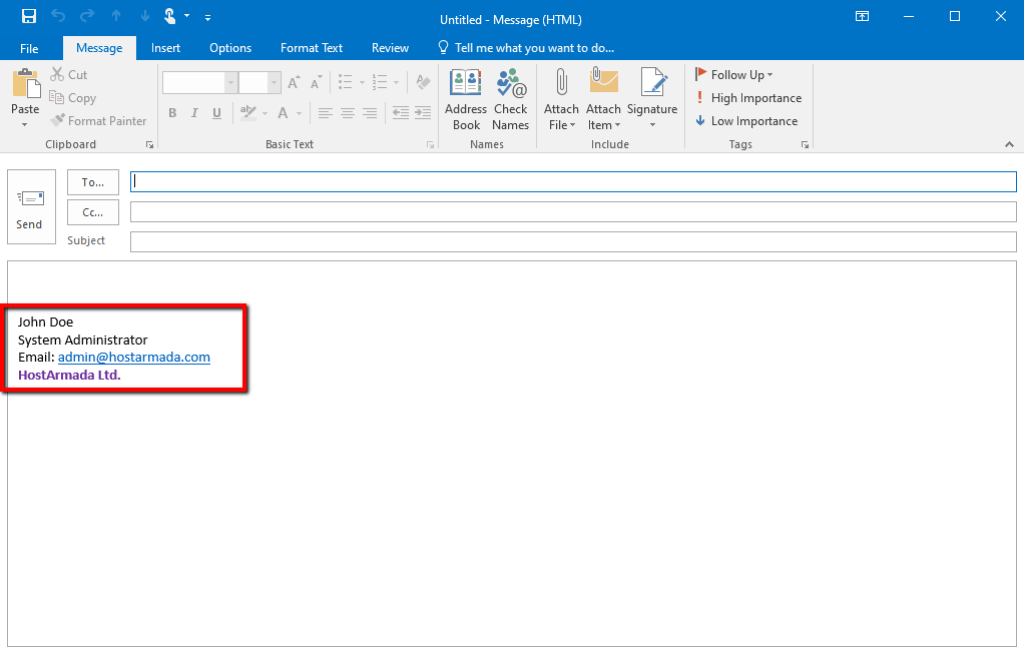1024x655 pixels.
Task: Toggle italic formatting
Action: point(194,113)
